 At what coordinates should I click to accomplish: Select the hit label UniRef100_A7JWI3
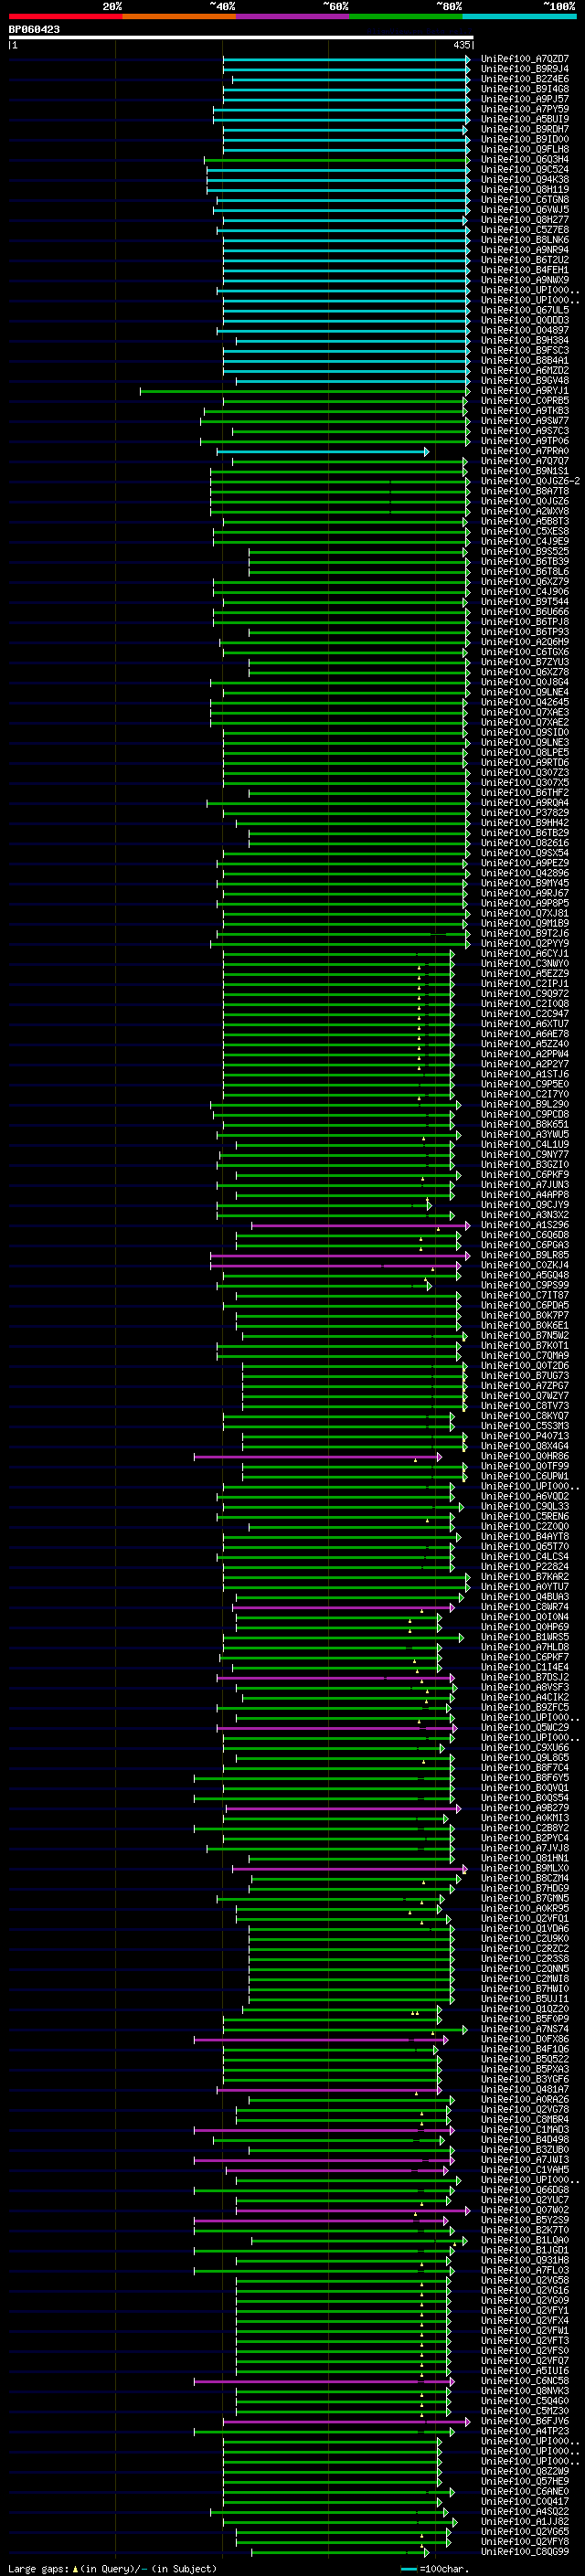(524, 2160)
